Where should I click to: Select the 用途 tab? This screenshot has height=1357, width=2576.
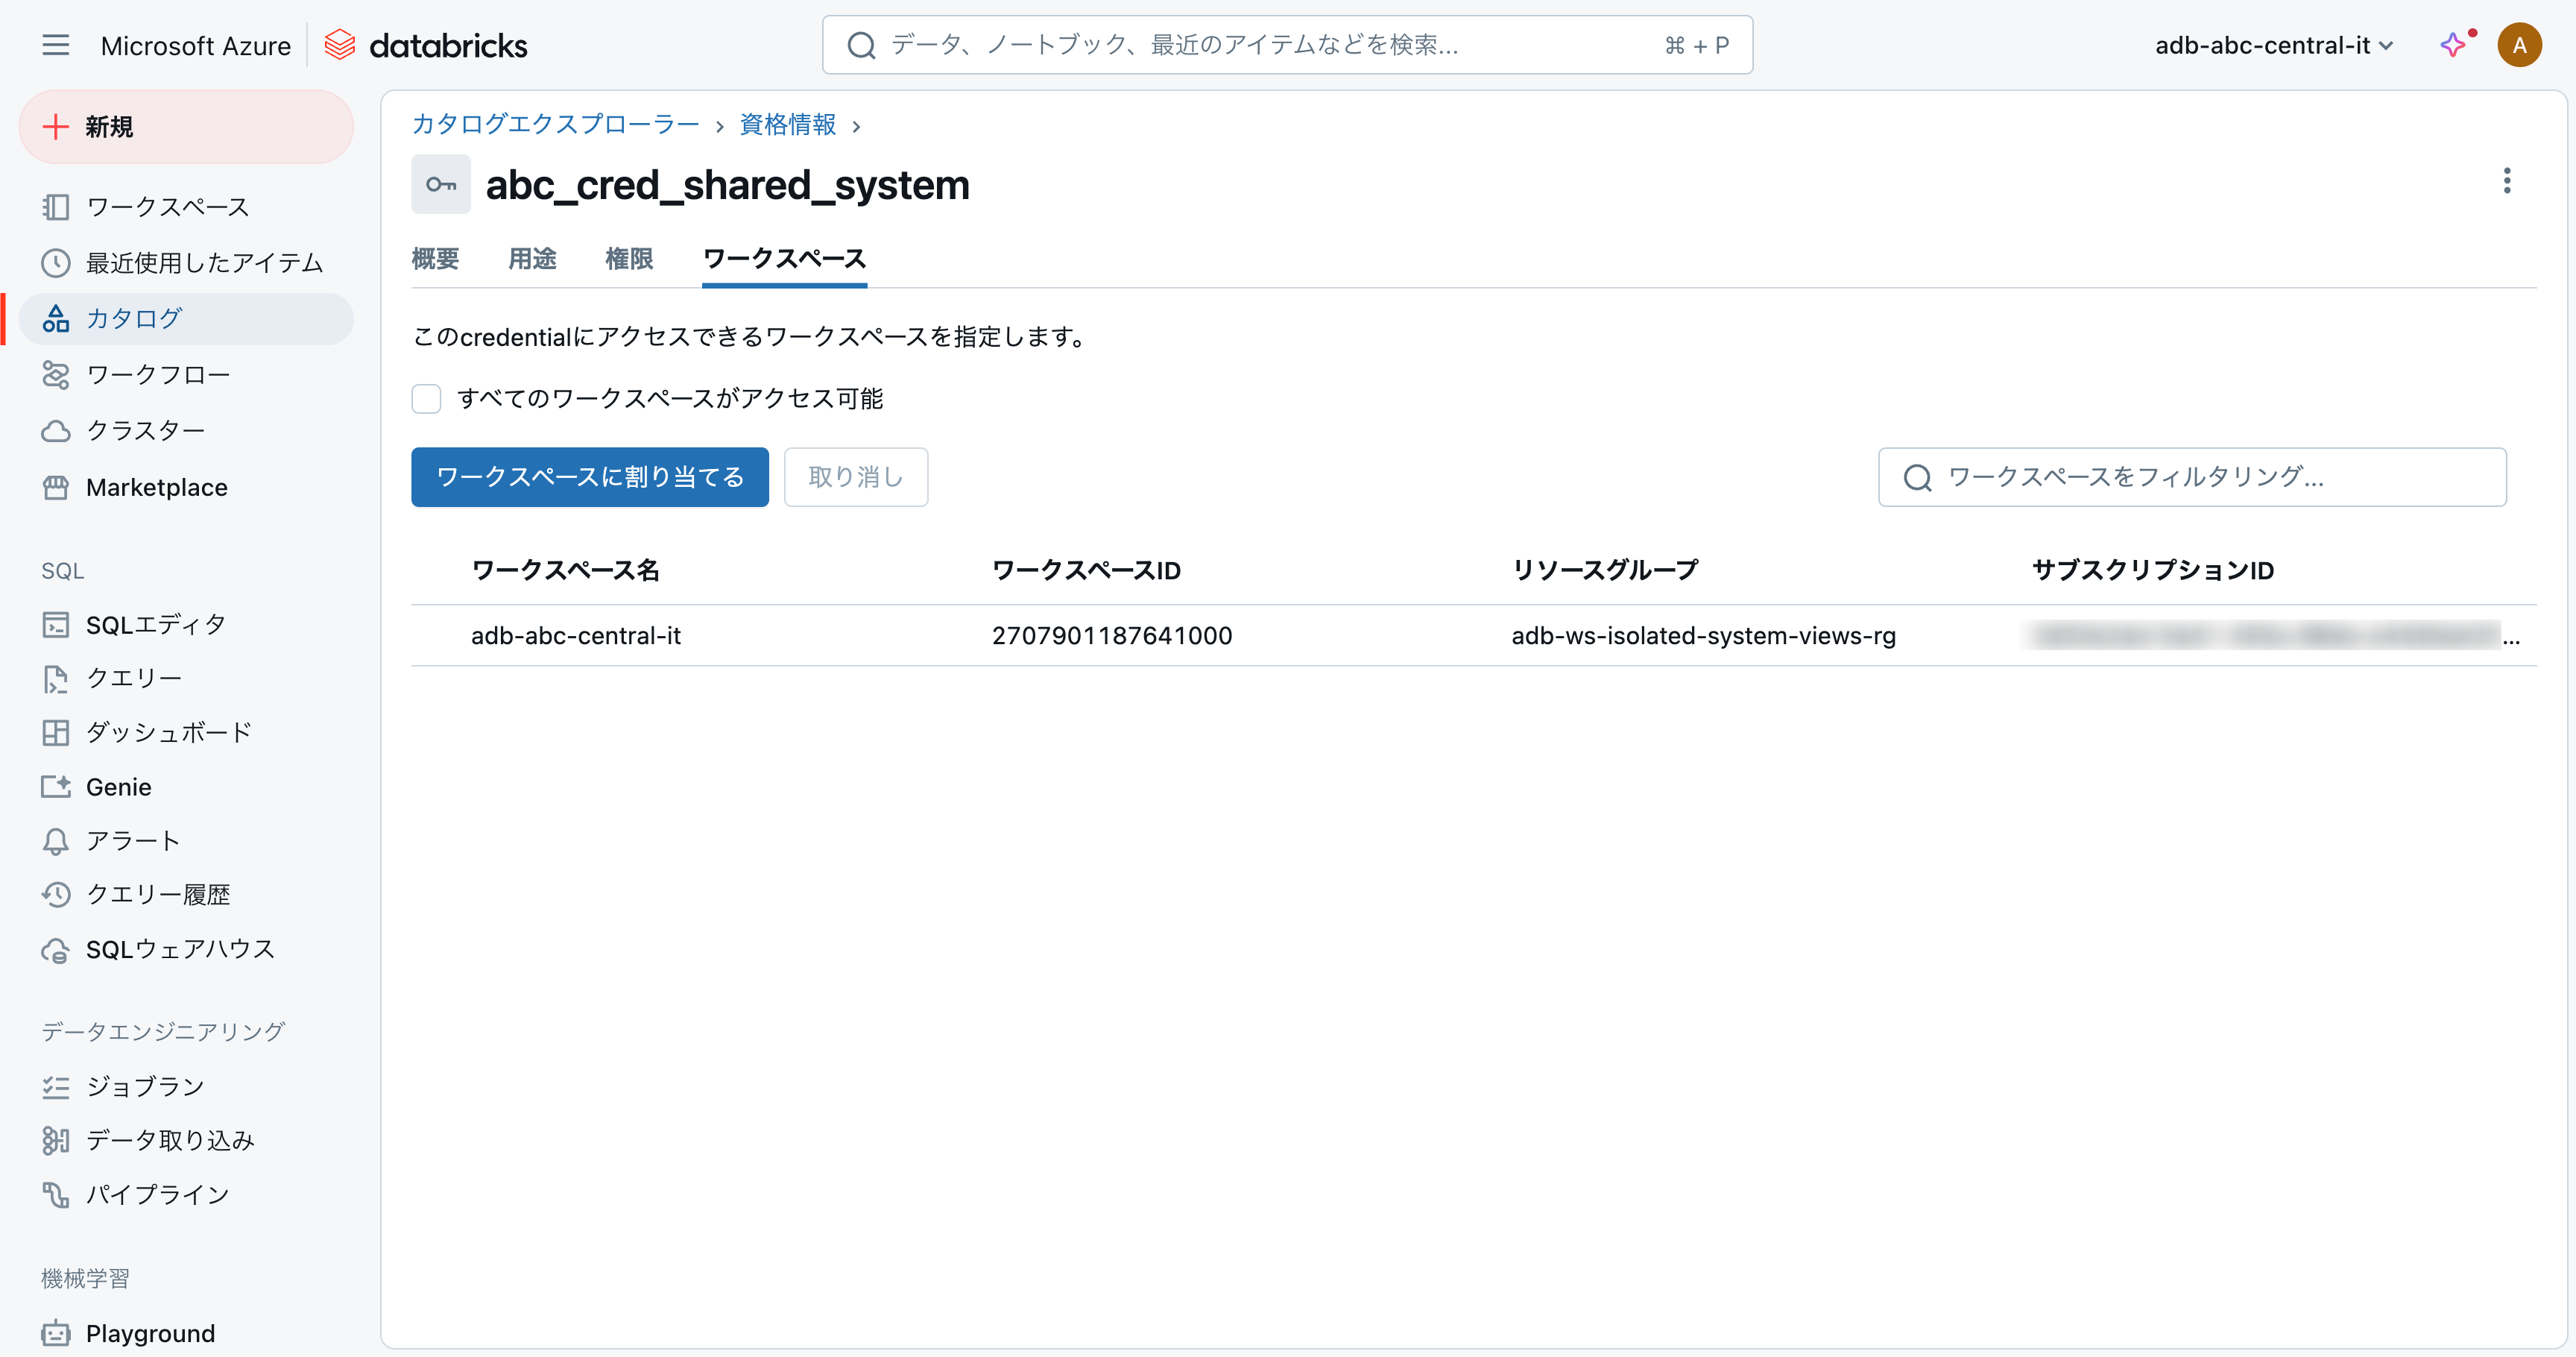click(532, 259)
